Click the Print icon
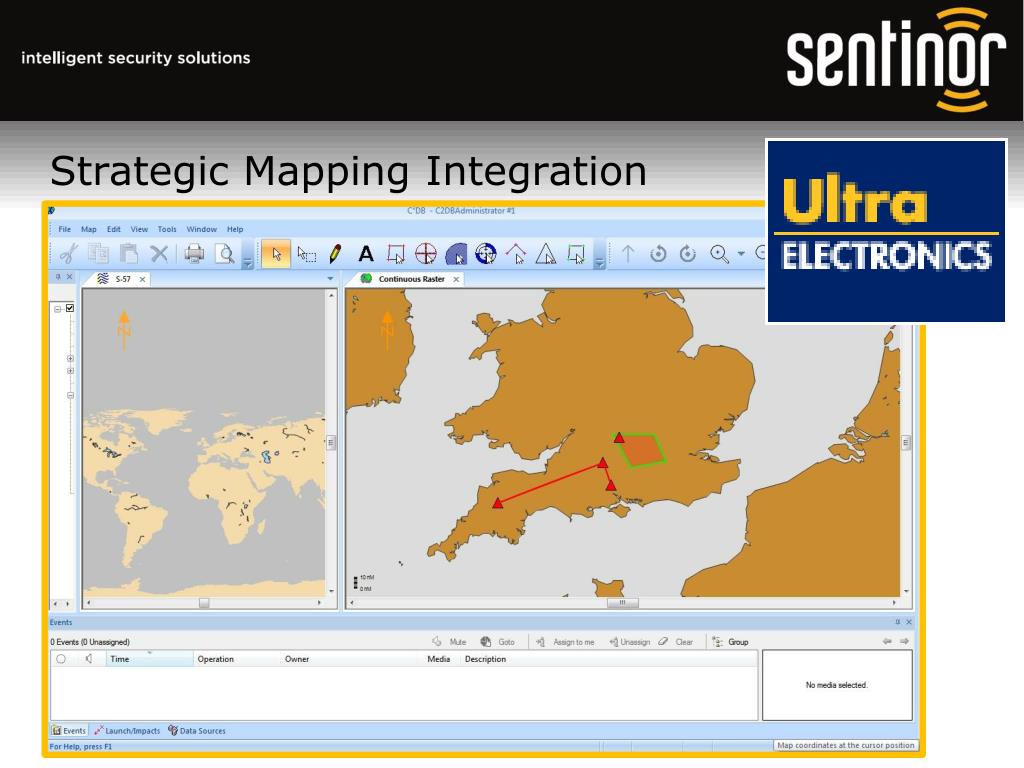Image resolution: width=1024 pixels, height=768 pixels. point(194,253)
